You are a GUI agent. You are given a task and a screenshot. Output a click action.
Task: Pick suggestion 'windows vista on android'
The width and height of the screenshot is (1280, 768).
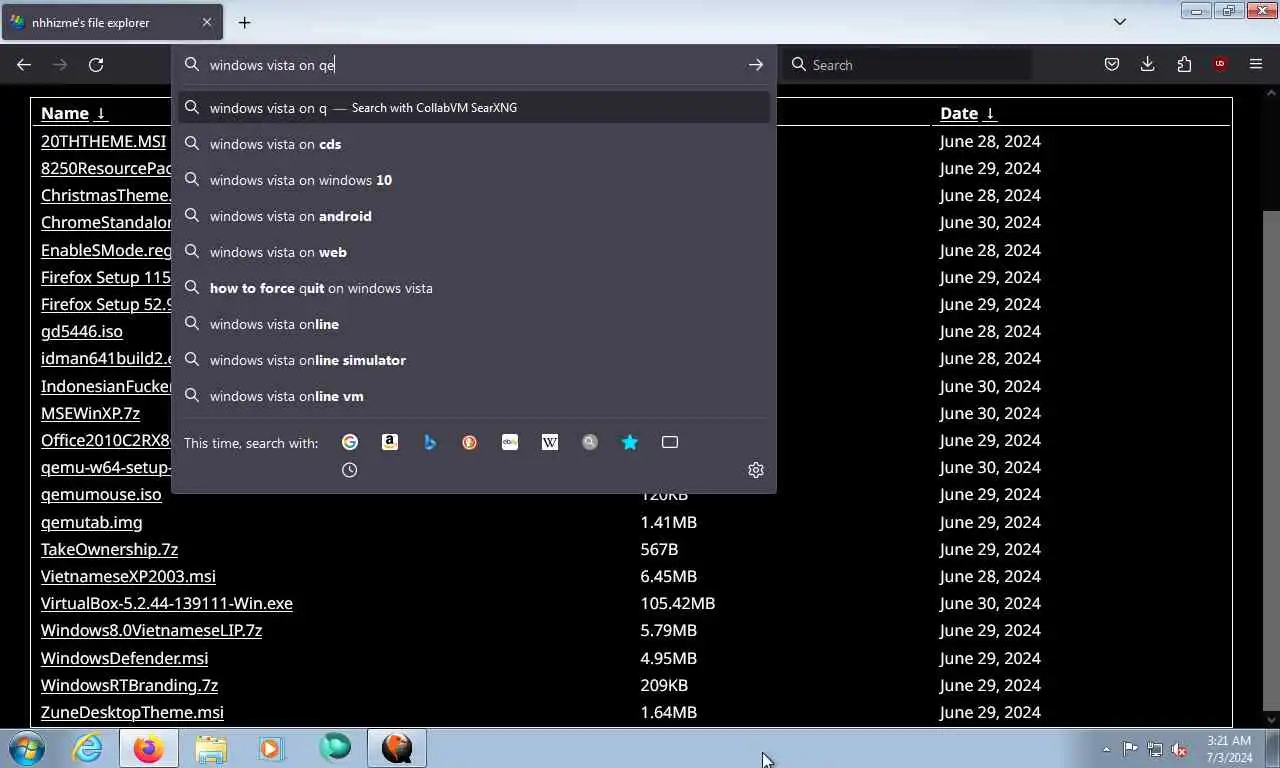[x=474, y=216]
